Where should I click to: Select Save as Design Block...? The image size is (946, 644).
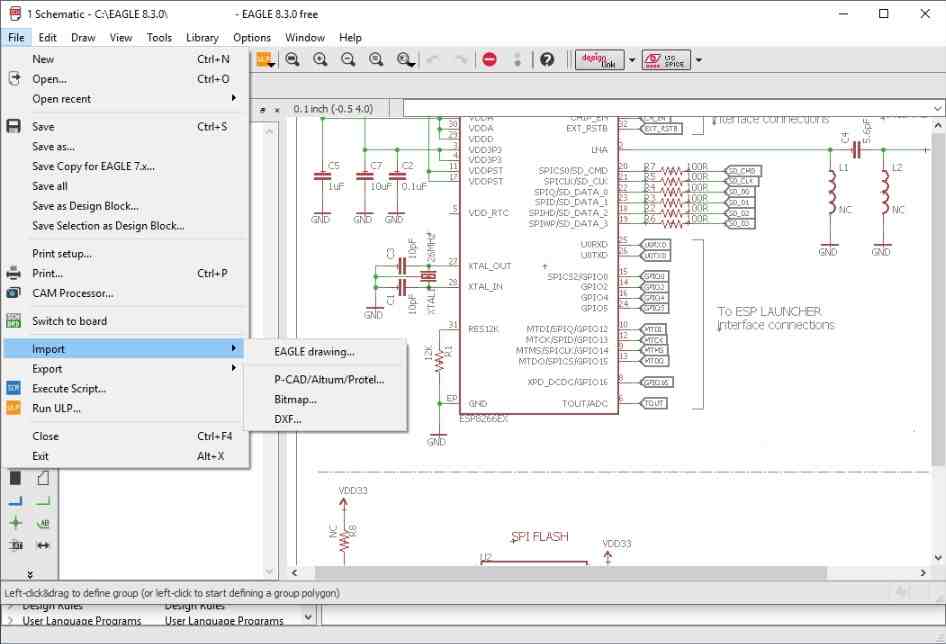point(125,206)
